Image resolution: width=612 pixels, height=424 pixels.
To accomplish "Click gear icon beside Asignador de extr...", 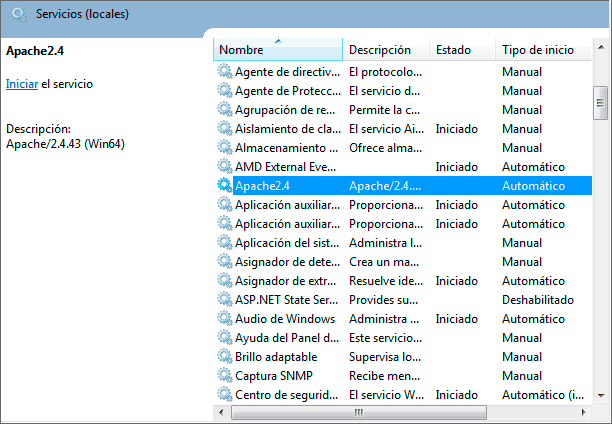I will (225, 281).
